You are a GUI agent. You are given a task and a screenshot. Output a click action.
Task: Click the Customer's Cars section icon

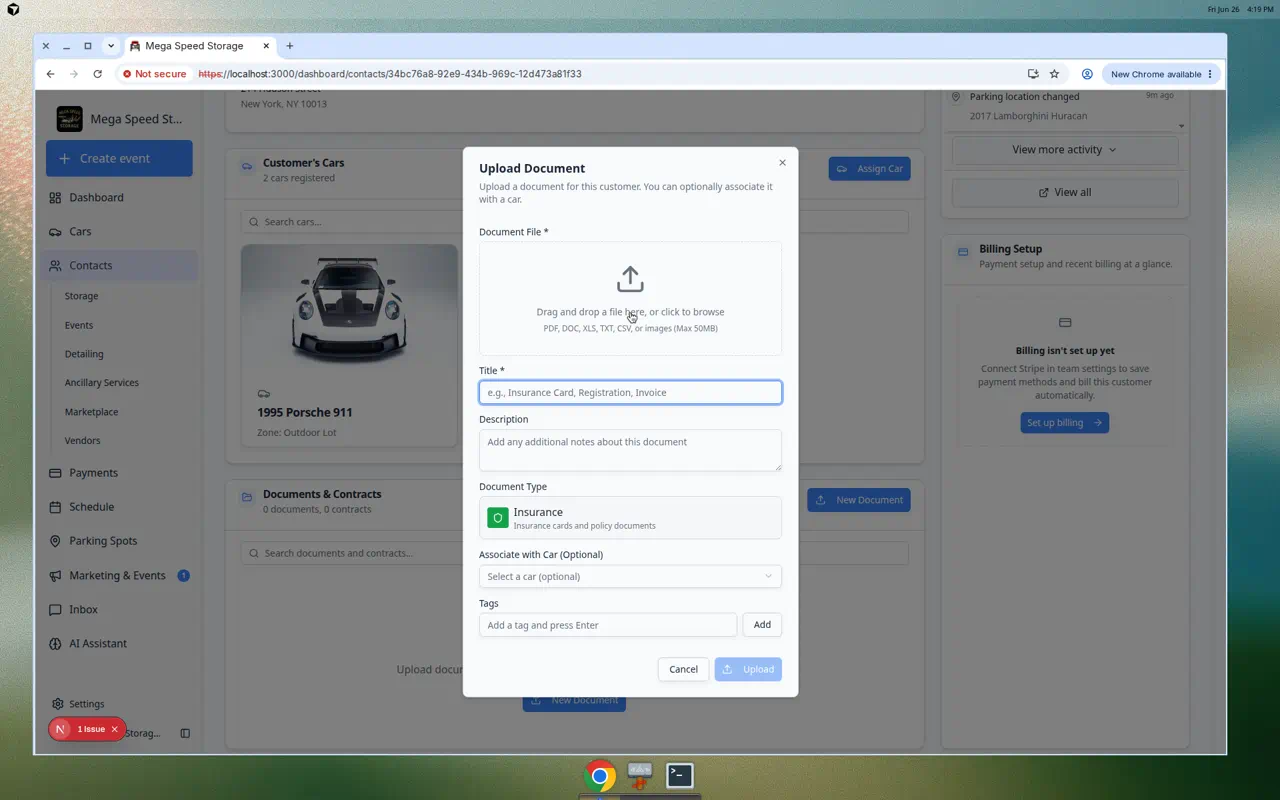[247, 166]
